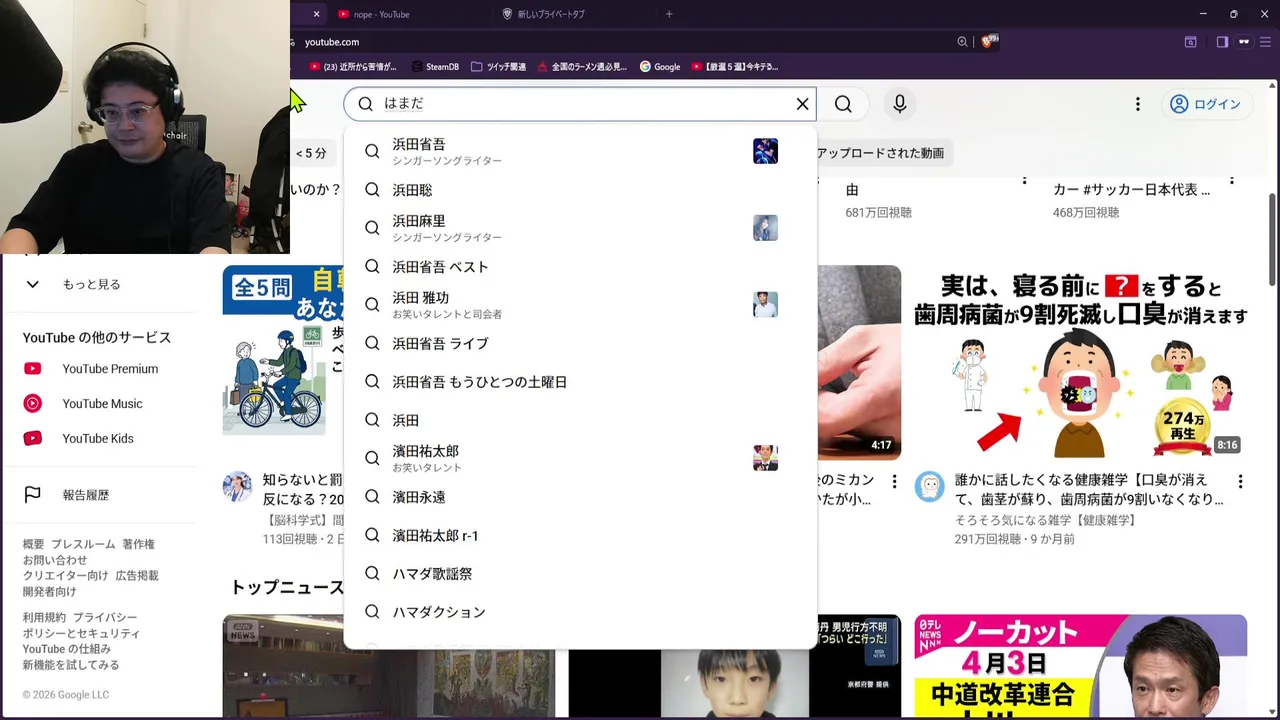Image resolution: width=1280 pixels, height=720 pixels.
Task: Select the plain 浜田 suggestion
Action: tap(580, 420)
